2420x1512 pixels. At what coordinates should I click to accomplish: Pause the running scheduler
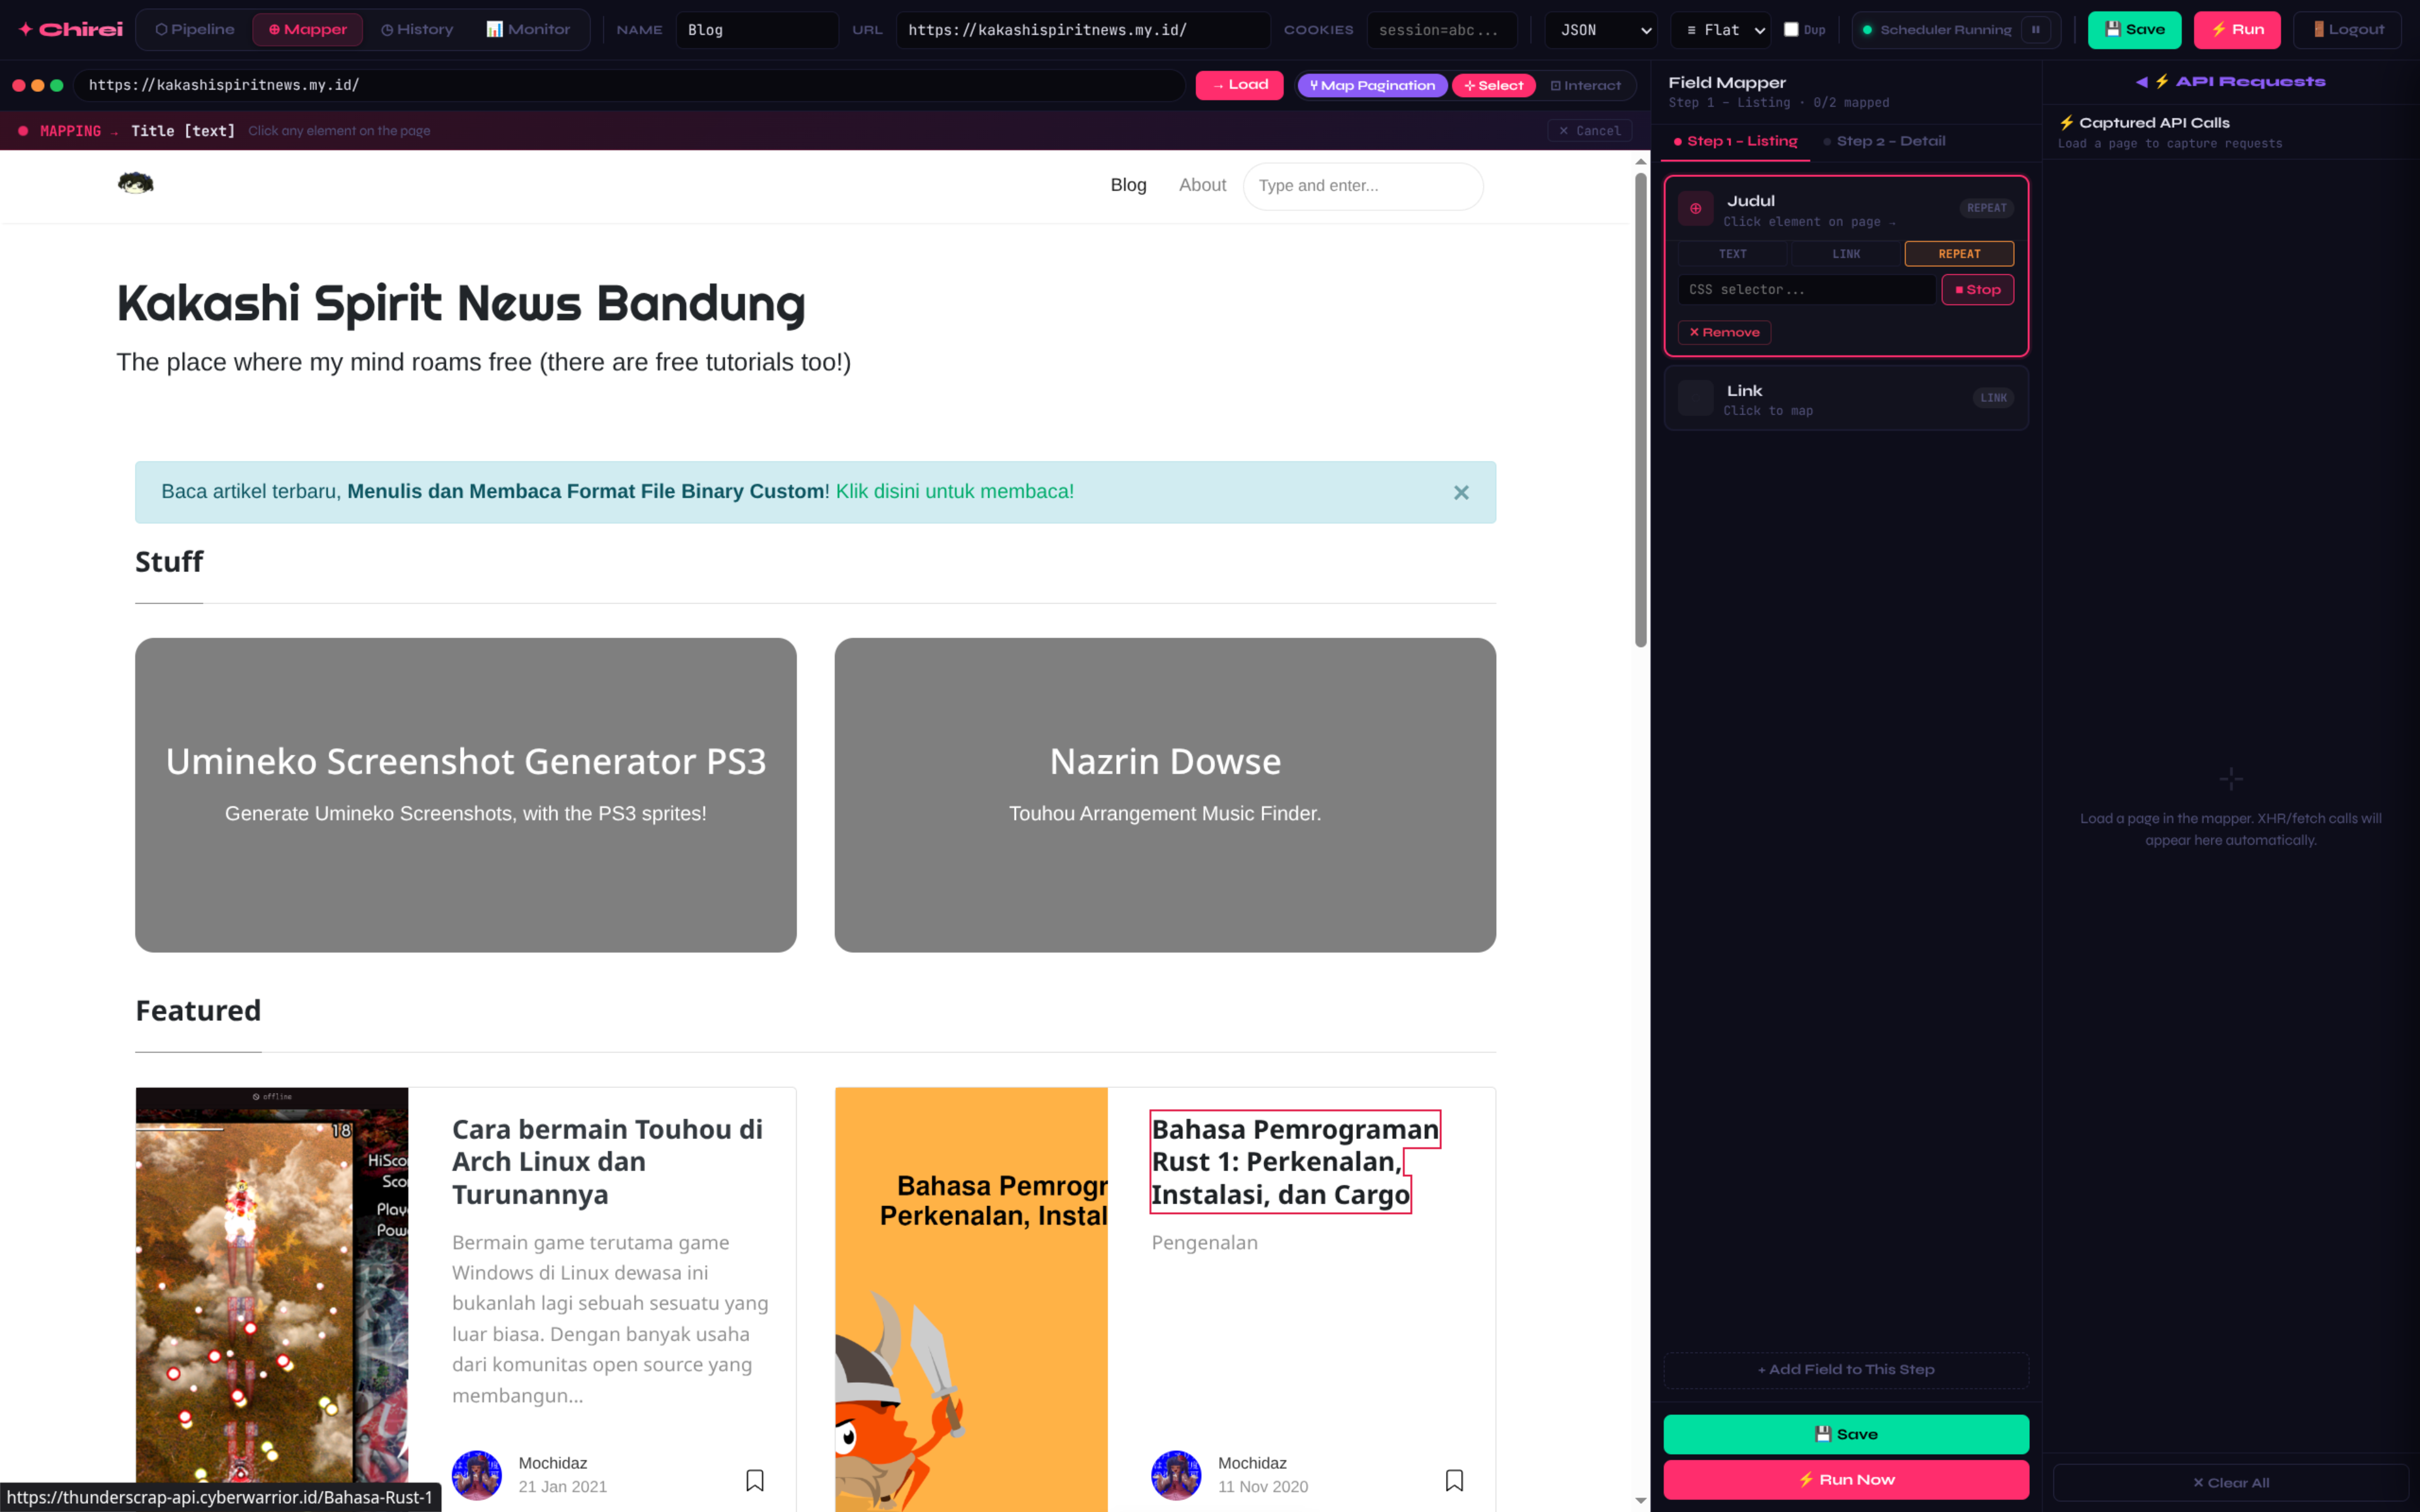click(2035, 30)
